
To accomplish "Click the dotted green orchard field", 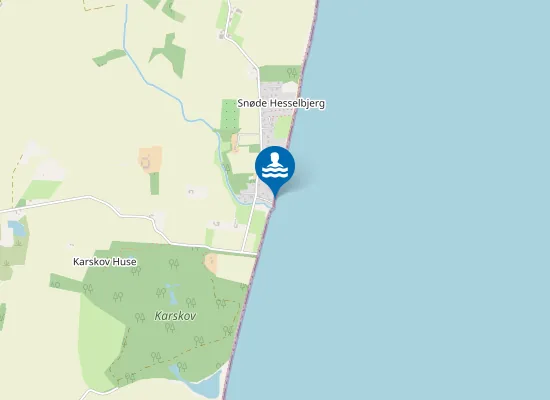I will (x=230, y=114).
